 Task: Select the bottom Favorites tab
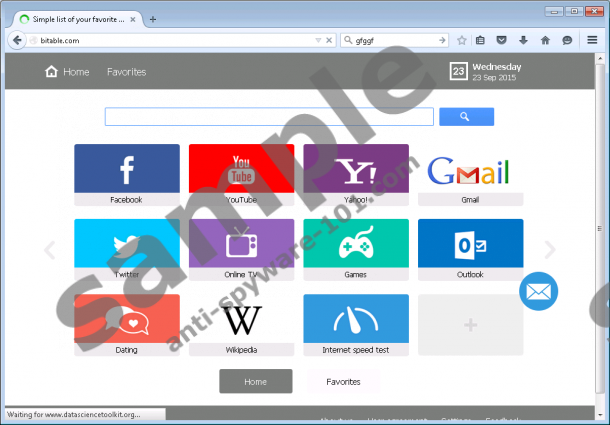[x=344, y=381]
